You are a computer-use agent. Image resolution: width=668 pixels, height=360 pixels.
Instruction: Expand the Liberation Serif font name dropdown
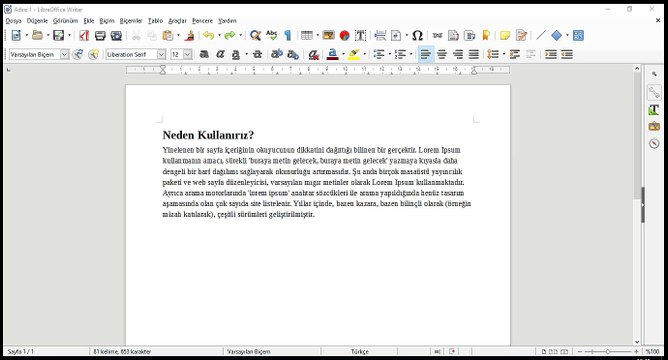[x=161, y=55]
